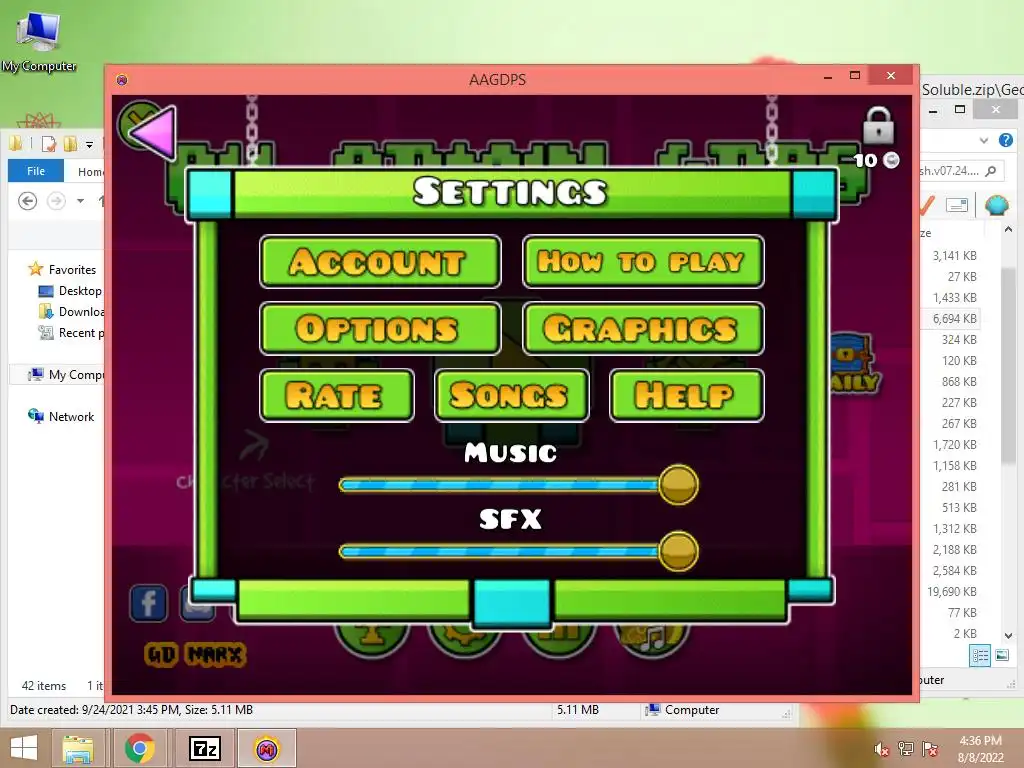Click the Windows Start button
The image size is (1024, 768).
tap(24, 748)
